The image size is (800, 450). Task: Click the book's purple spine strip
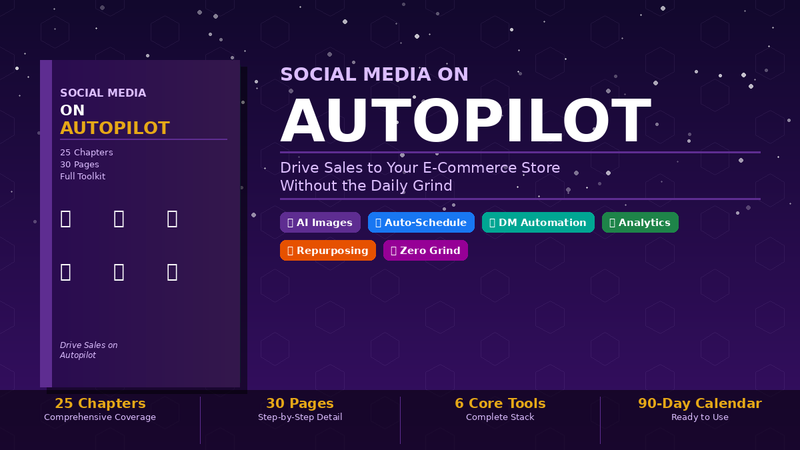(x=46, y=223)
